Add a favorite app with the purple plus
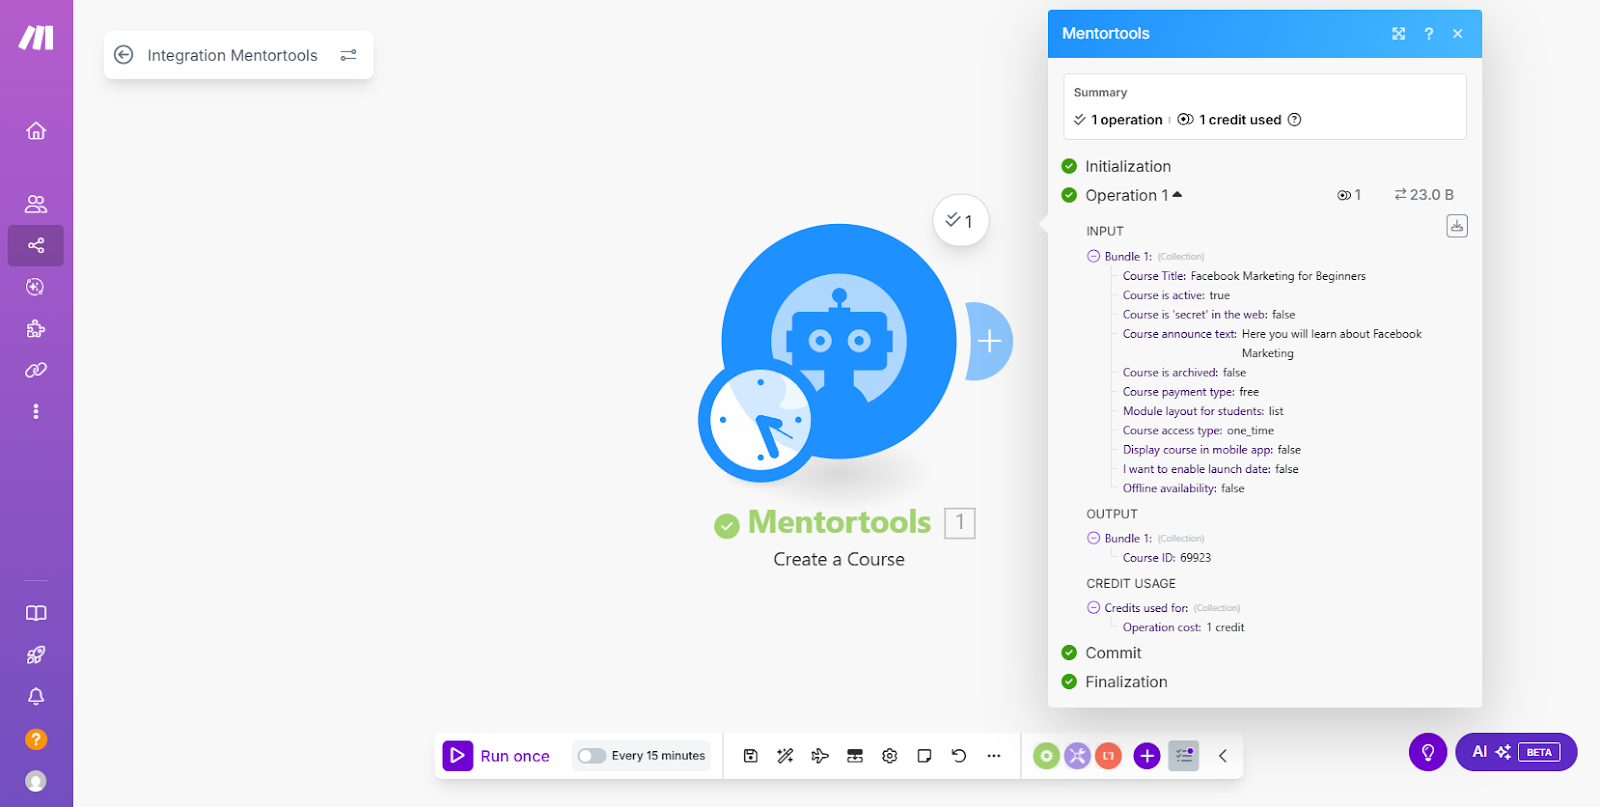This screenshot has height=807, width=1600. click(x=1147, y=756)
